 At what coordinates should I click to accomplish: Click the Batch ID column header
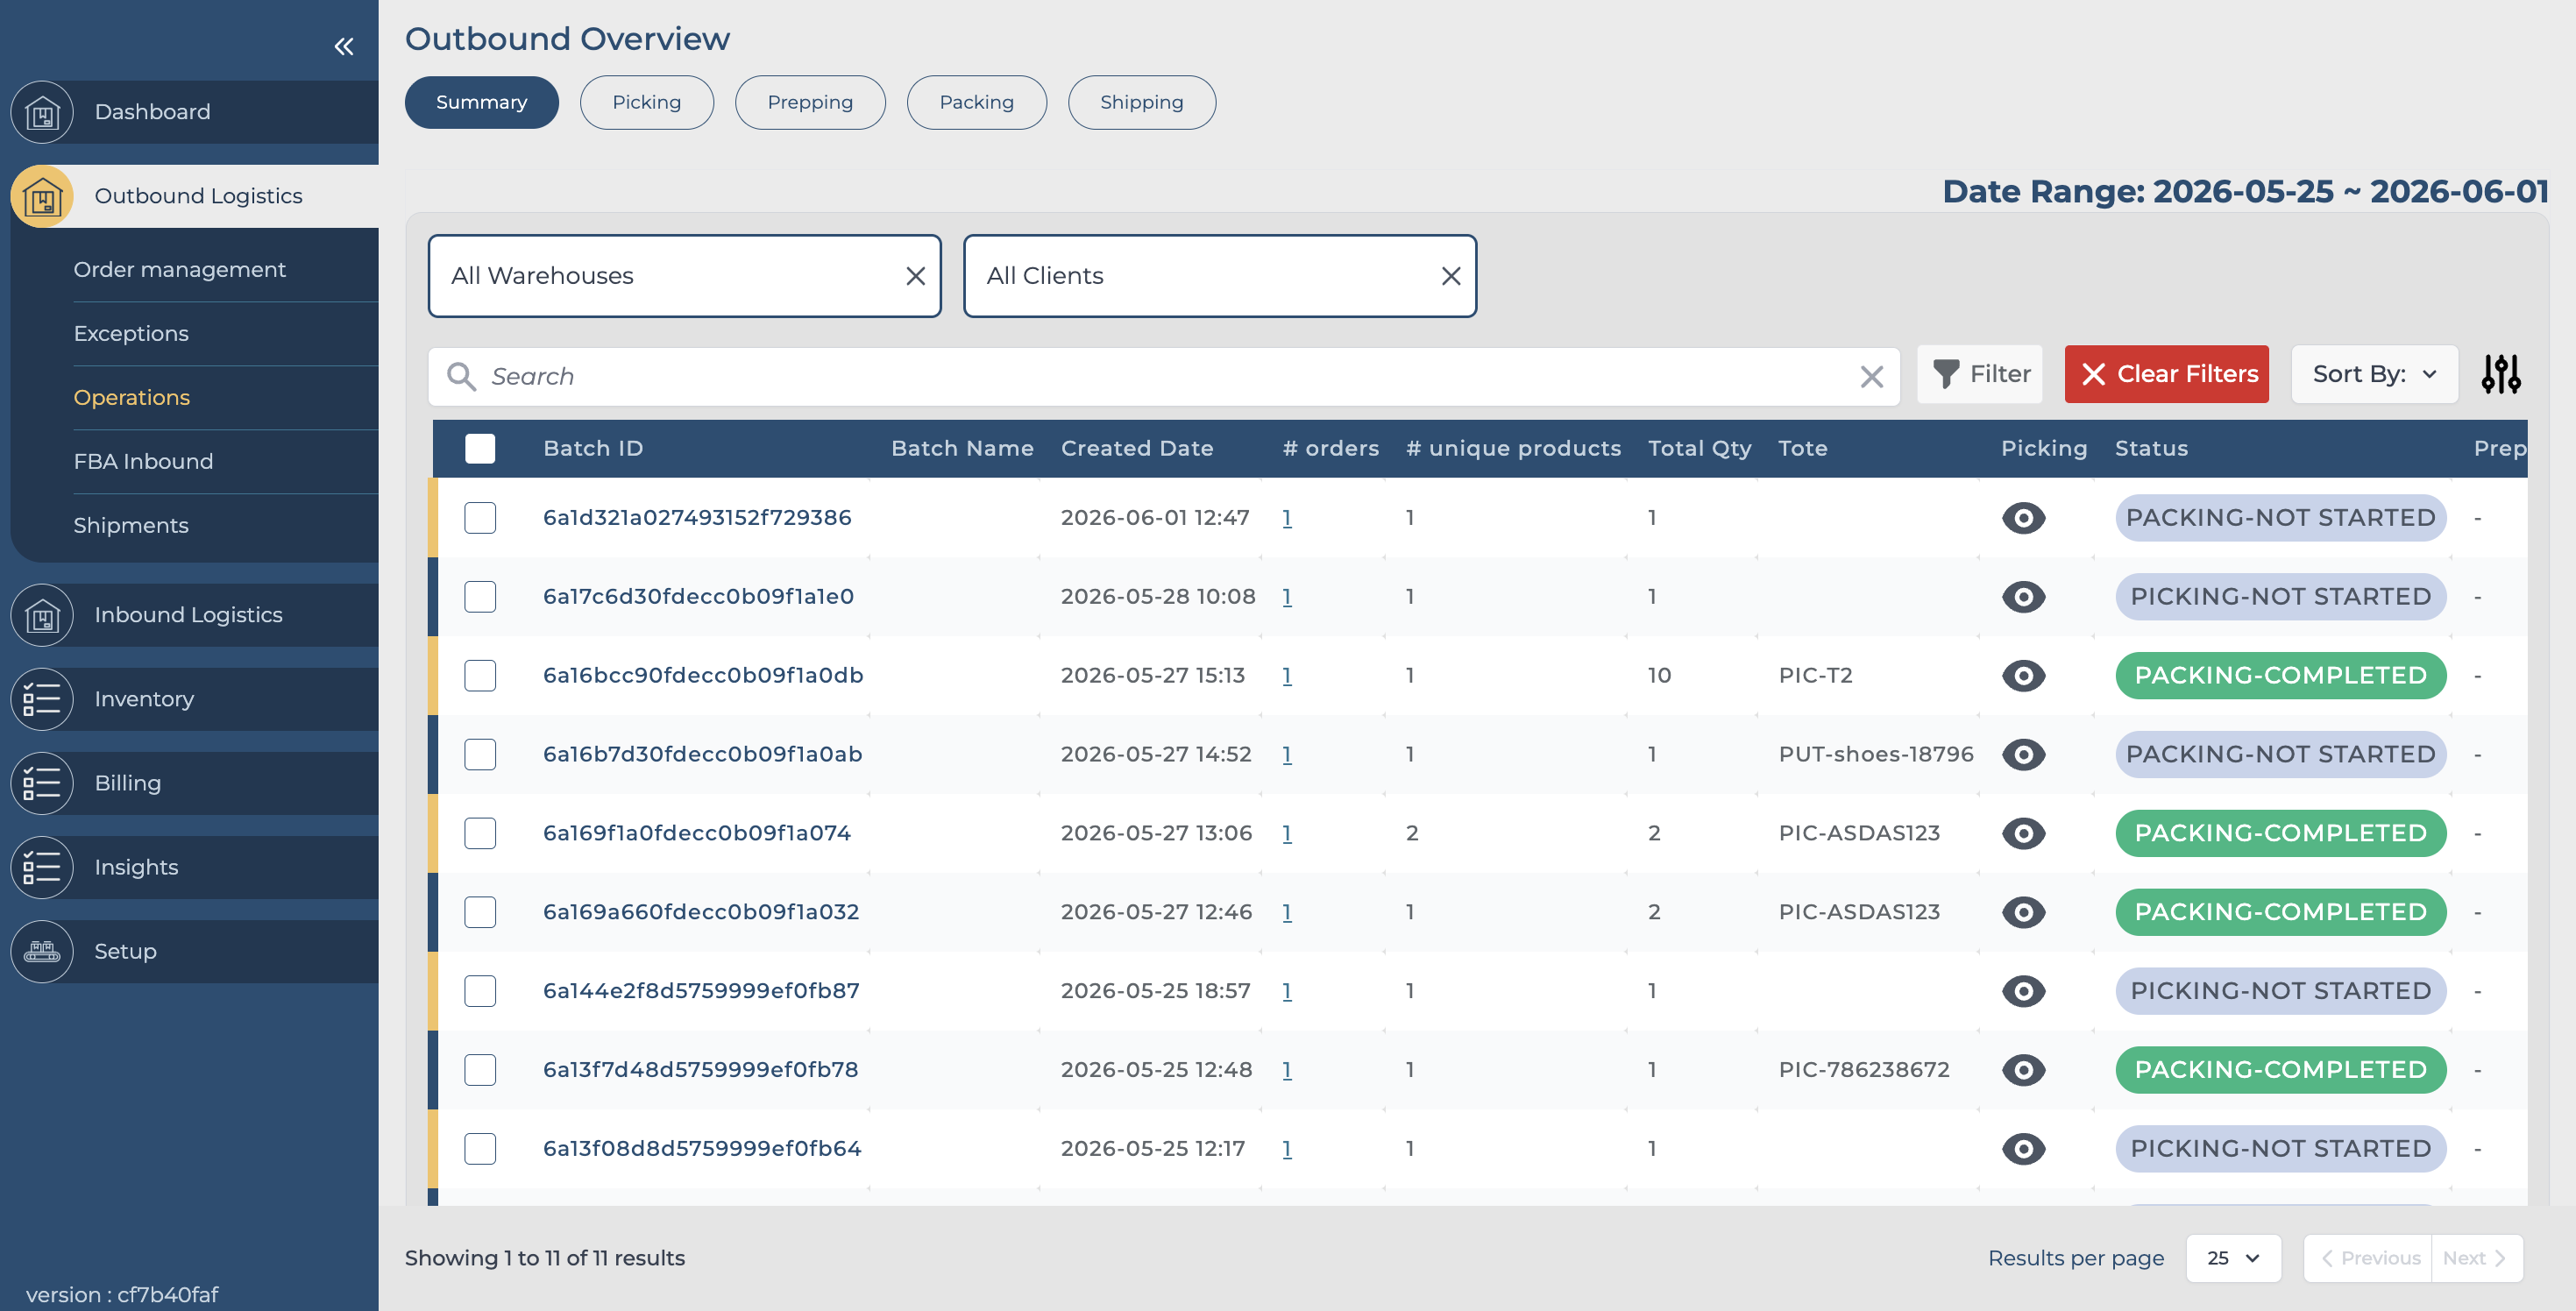pos(593,449)
